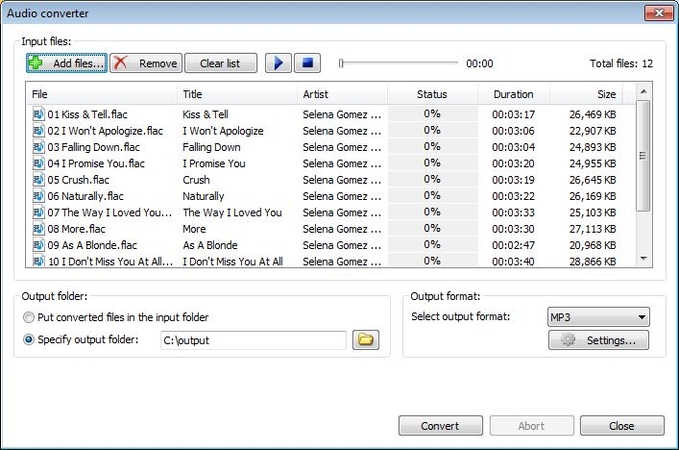Click size value 27,113 KB
Viewport: 679px width, 450px height.
tap(592, 229)
